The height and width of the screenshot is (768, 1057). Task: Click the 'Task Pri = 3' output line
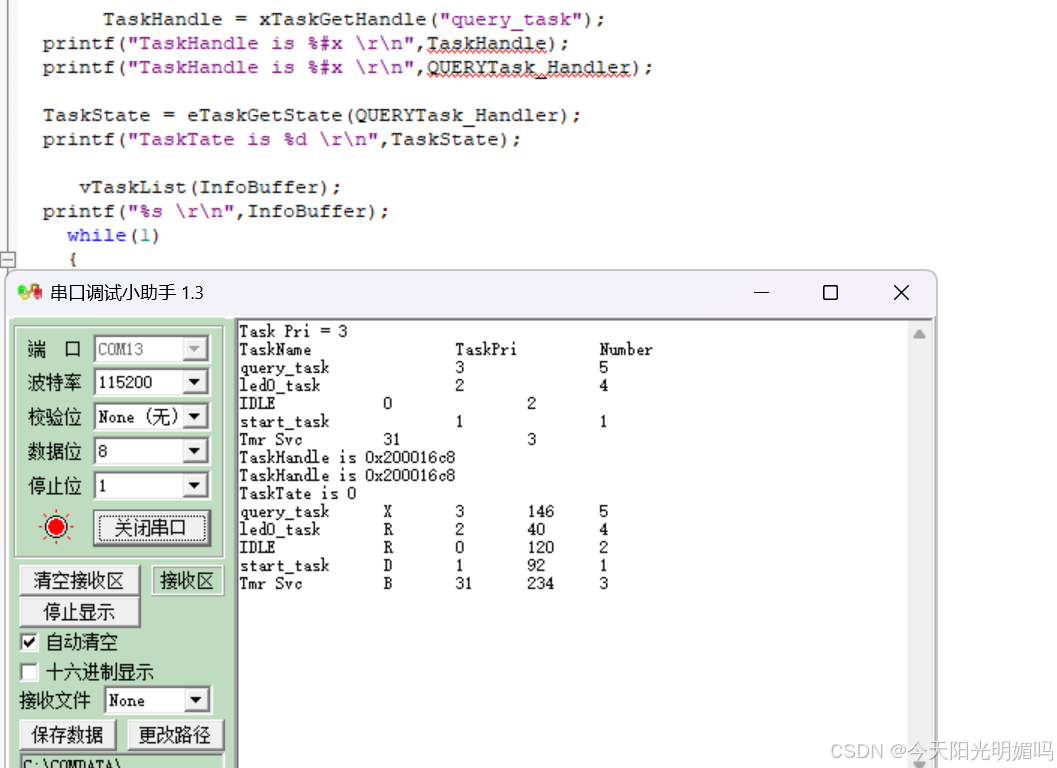tap(293, 331)
